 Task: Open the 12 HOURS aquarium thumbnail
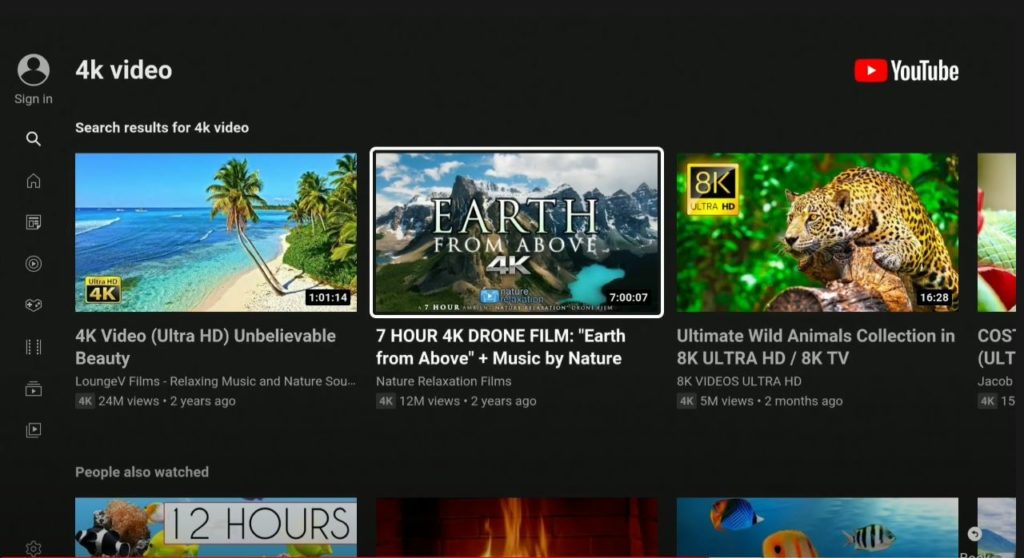[x=216, y=527]
